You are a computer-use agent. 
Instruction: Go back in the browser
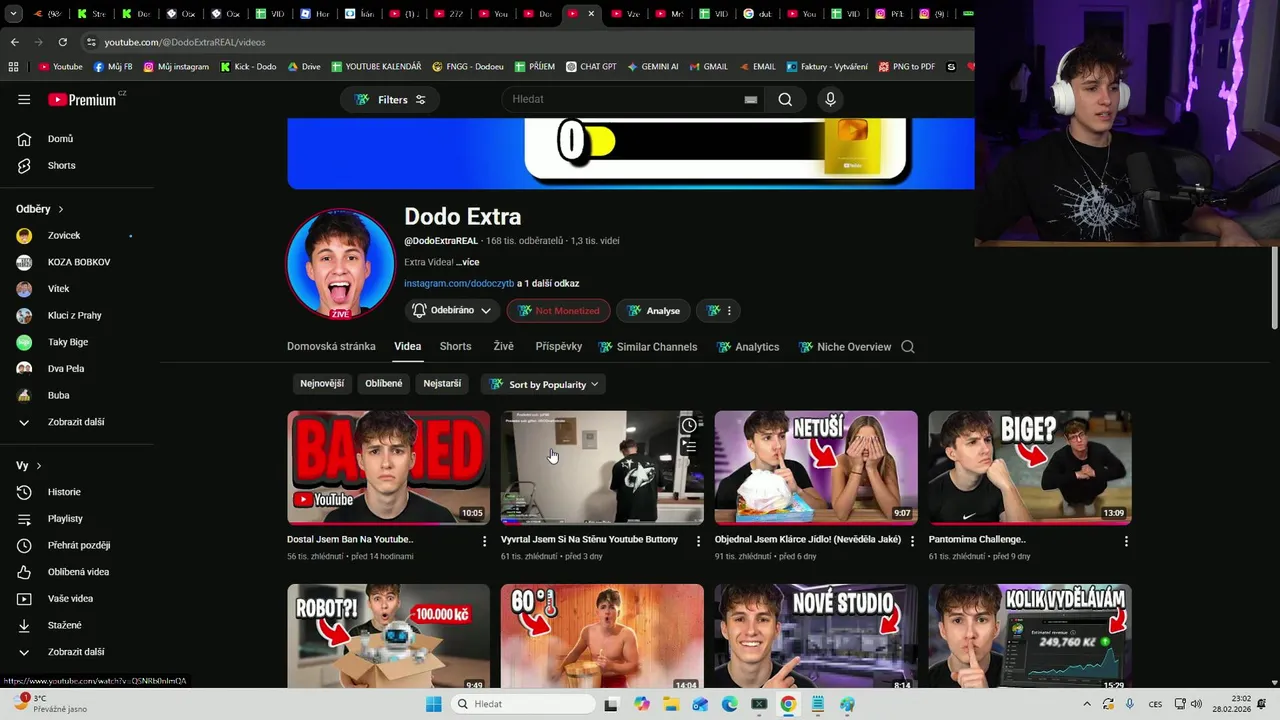tap(15, 42)
